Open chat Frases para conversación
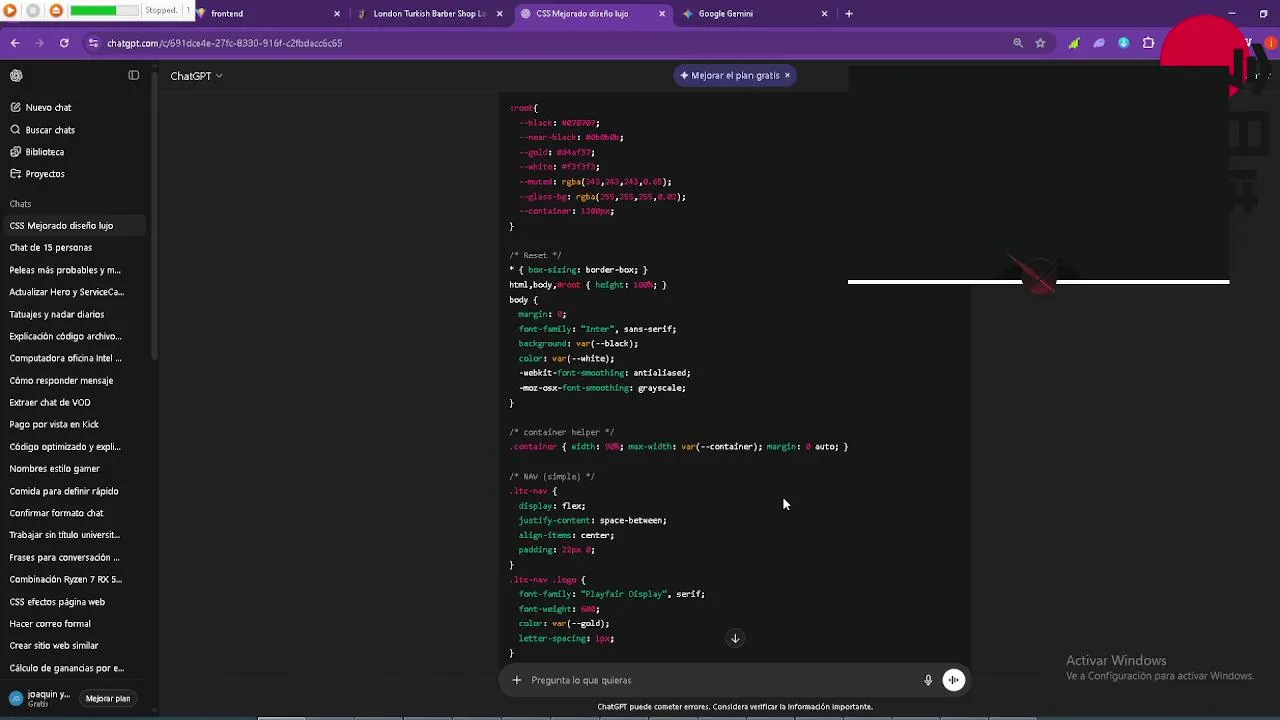The width and height of the screenshot is (1280, 720). [75, 558]
